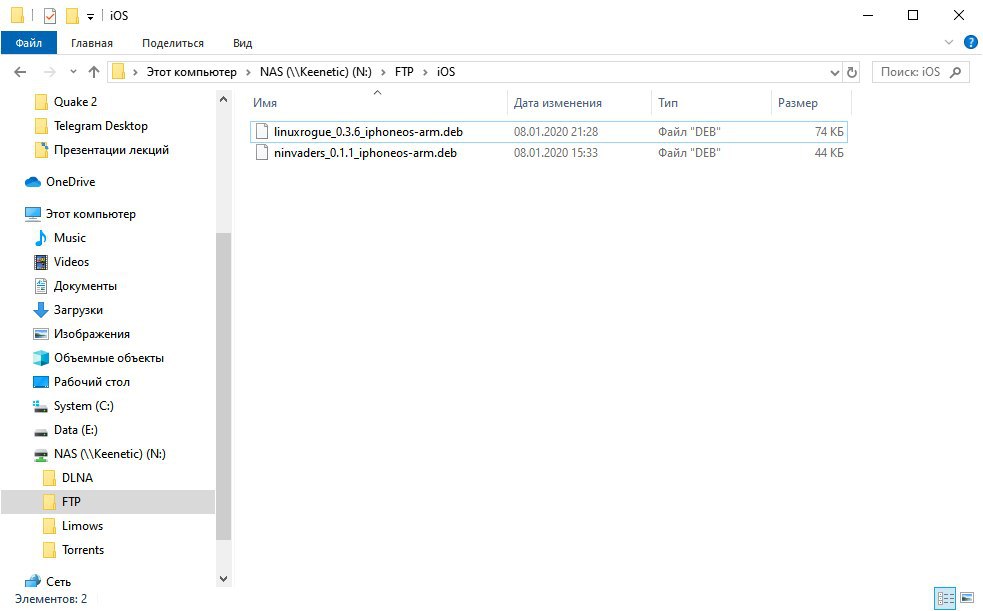
Task: Click the Properties checkmark icon in title bar
Action: coord(50,15)
